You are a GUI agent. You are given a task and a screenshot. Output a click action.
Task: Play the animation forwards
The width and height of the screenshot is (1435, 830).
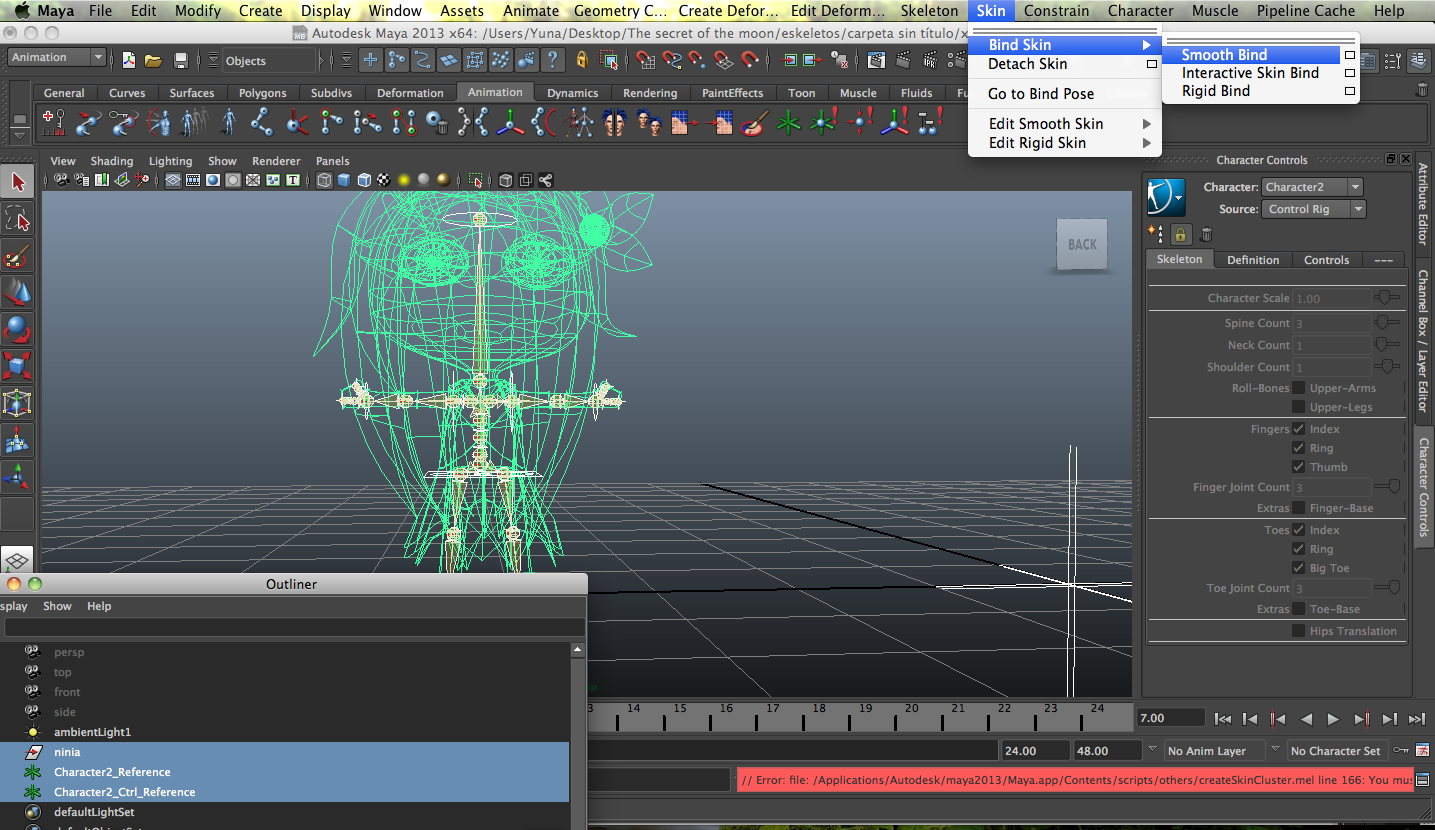pos(1333,719)
